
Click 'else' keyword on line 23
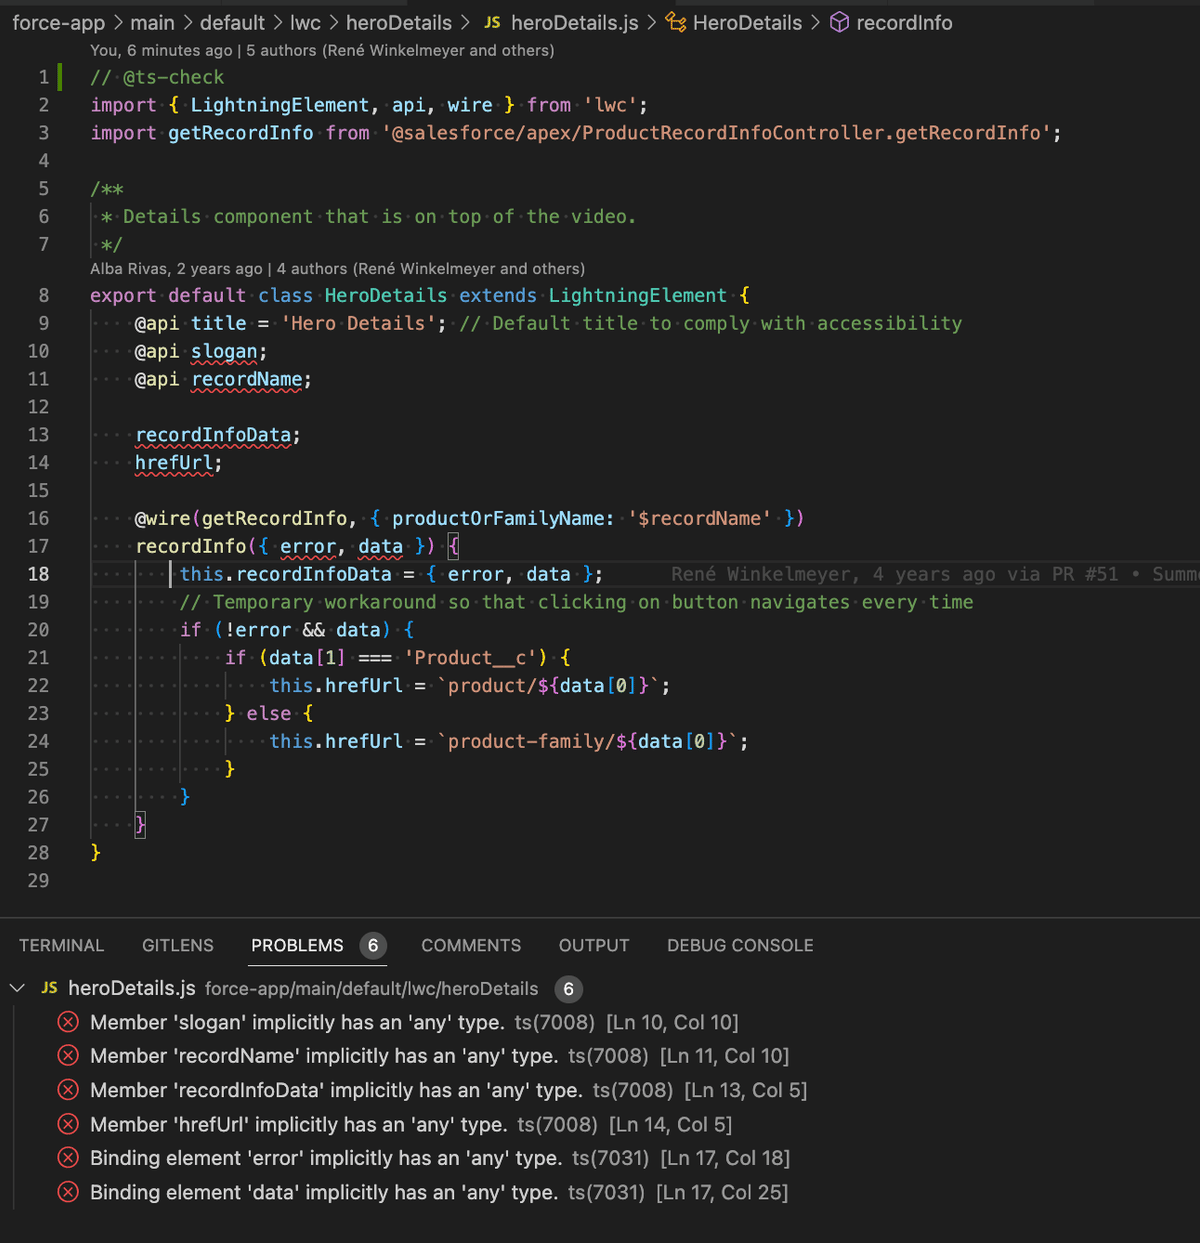(269, 713)
